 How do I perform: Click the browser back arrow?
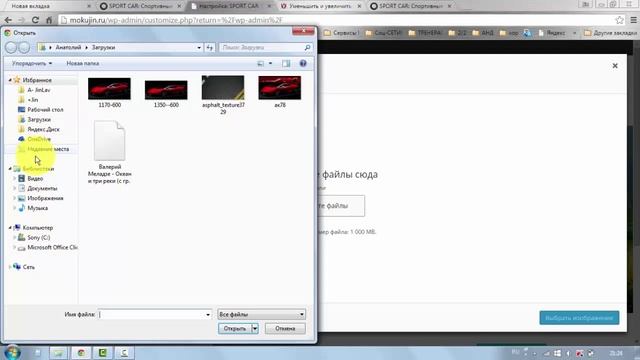point(8,20)
